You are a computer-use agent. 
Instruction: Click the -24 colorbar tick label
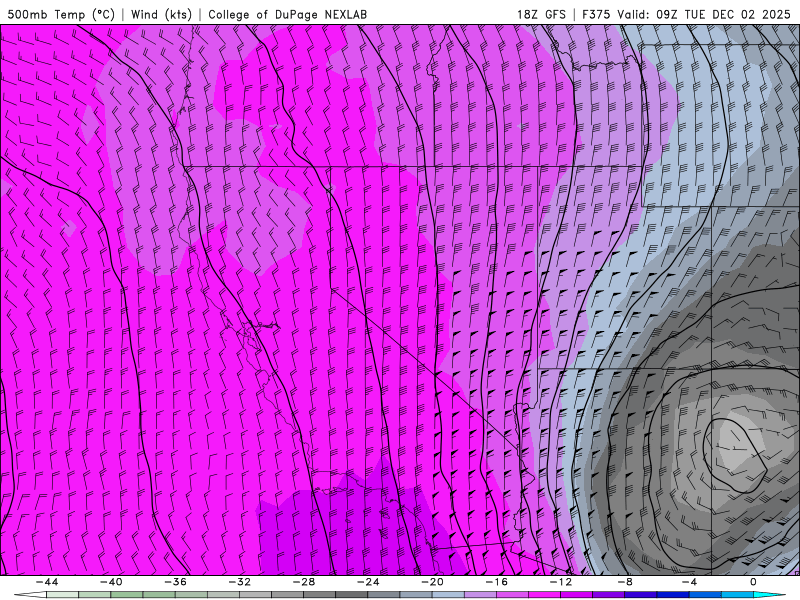pos(368,582)
